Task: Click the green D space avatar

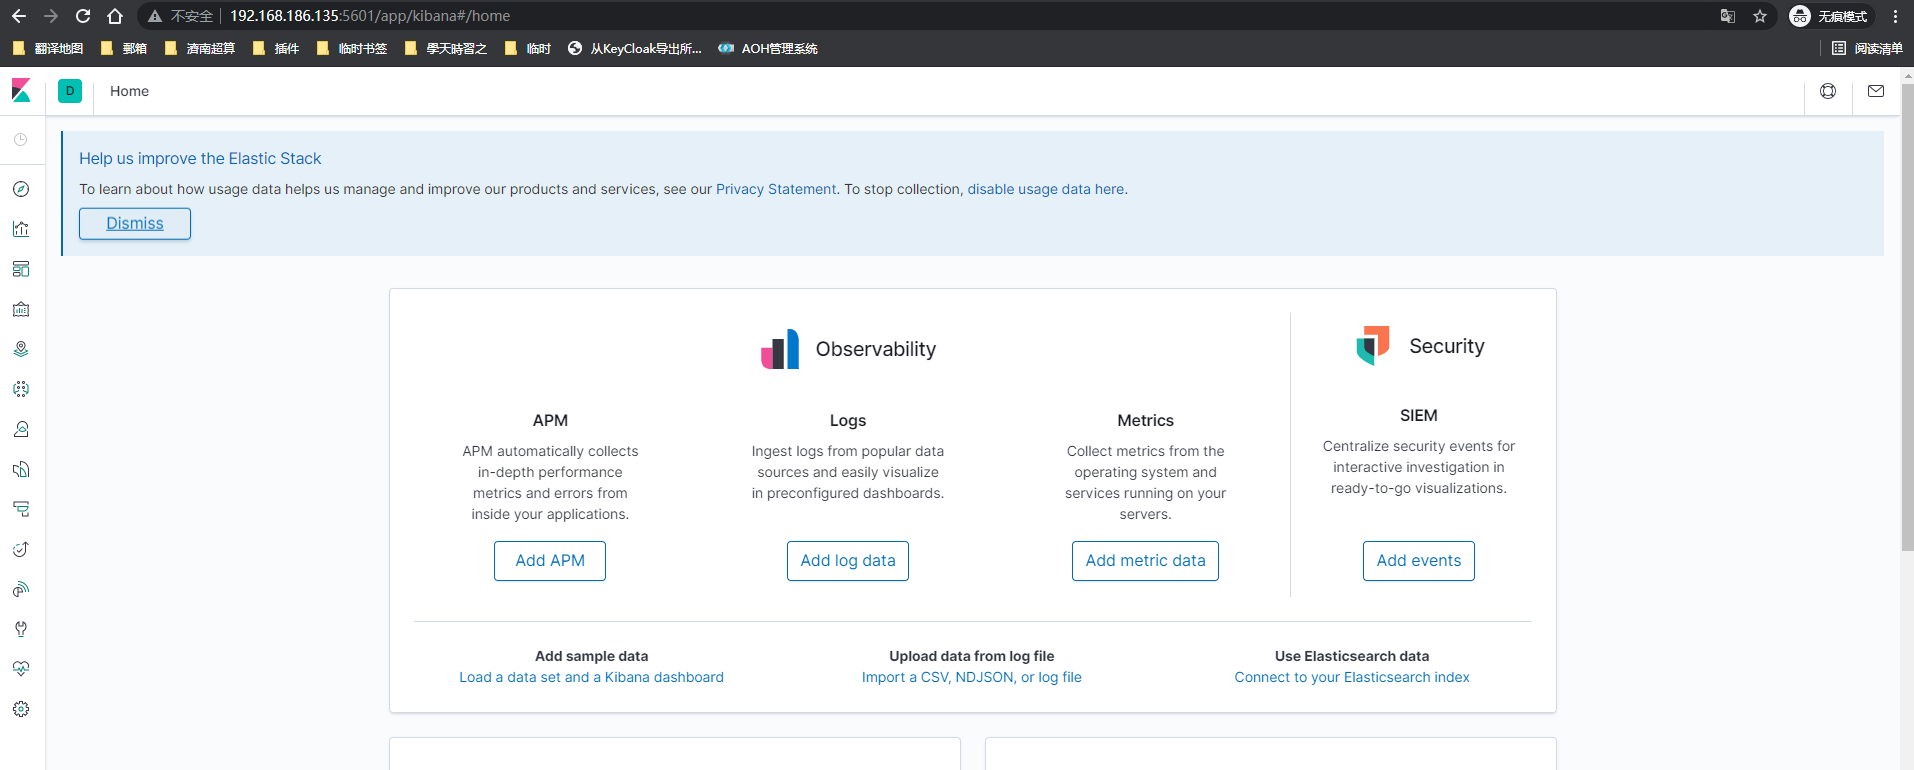Action: (x=70, y=91)
